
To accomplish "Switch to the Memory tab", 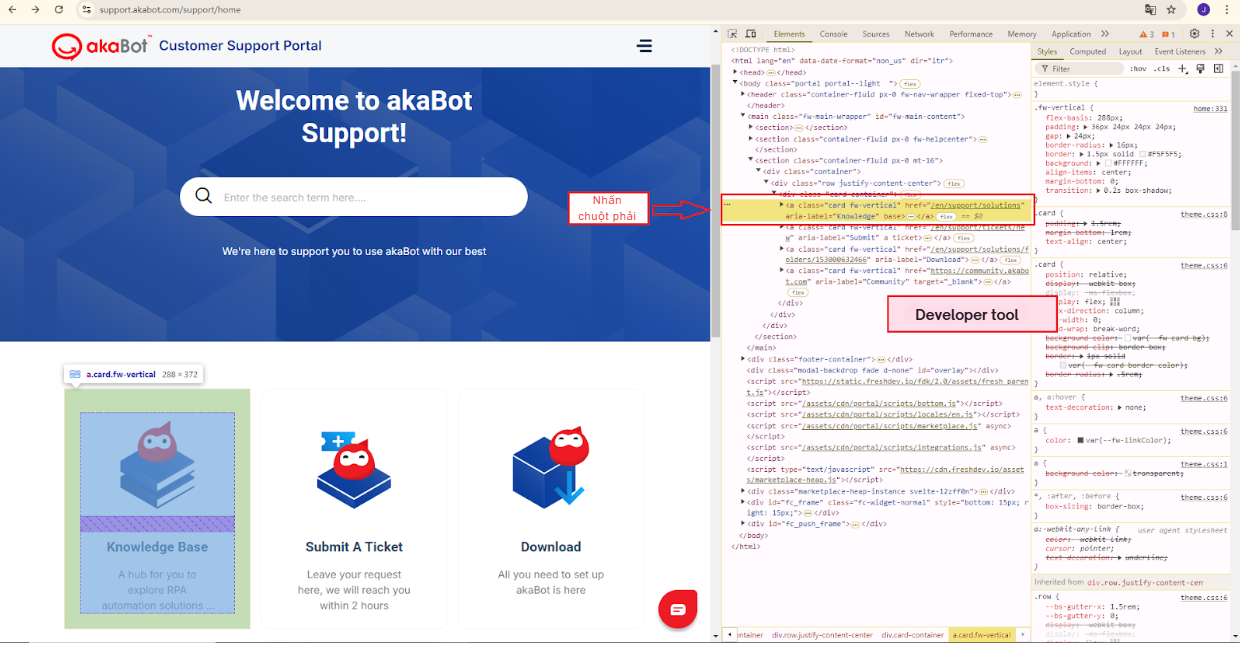I will click(x=1022, y=34).
